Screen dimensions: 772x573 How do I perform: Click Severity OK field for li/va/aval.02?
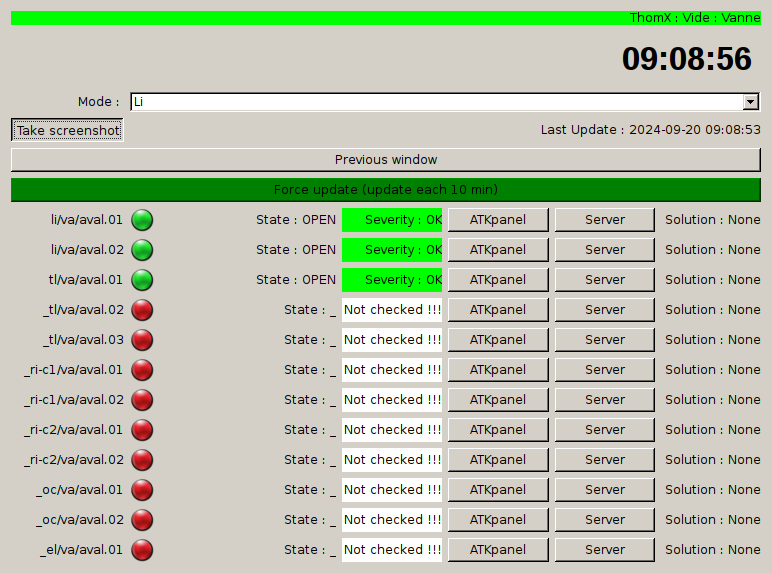(x=392, y=250)
